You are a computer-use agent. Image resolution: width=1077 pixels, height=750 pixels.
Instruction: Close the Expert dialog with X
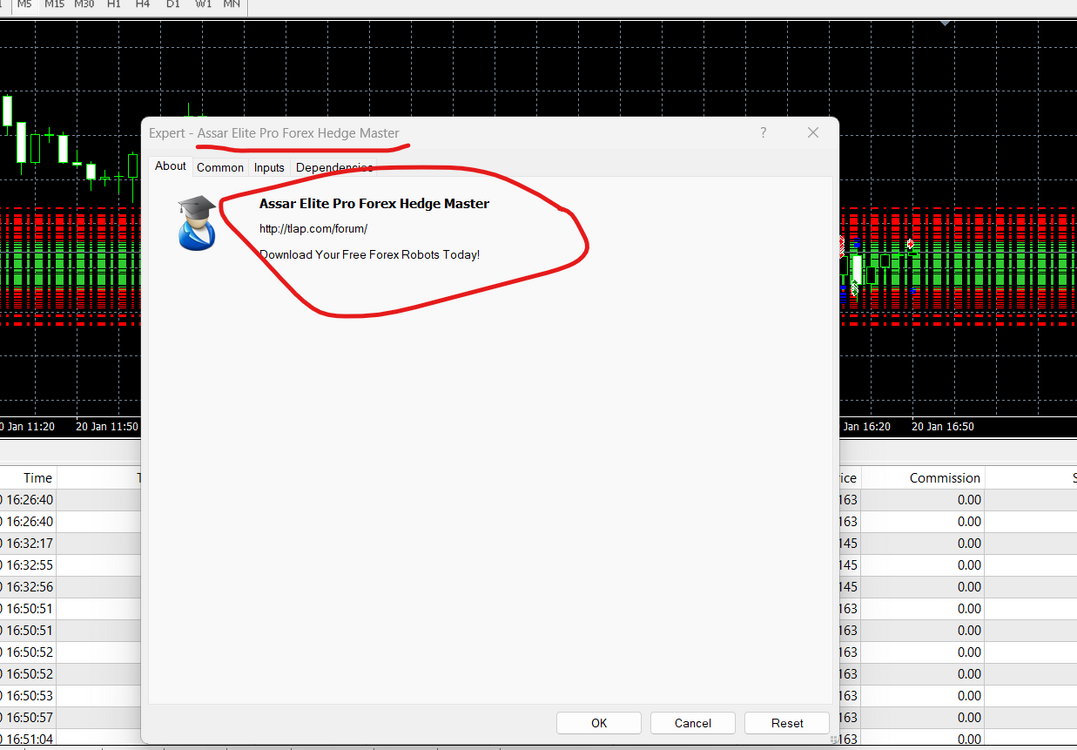[x=813, y=133]
